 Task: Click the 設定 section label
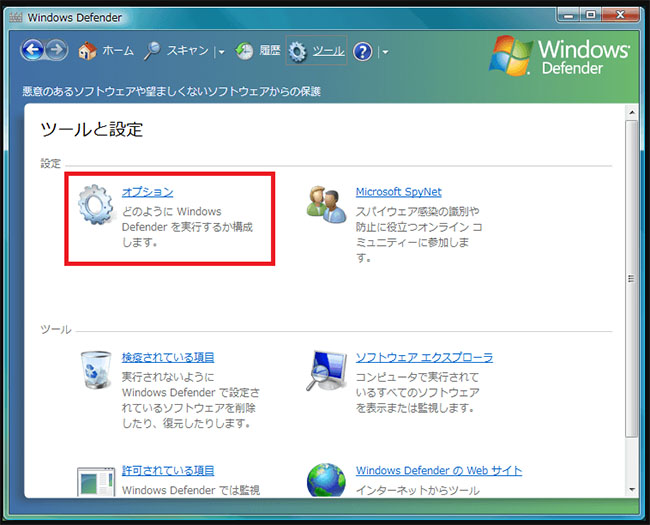tap(51, 163)
